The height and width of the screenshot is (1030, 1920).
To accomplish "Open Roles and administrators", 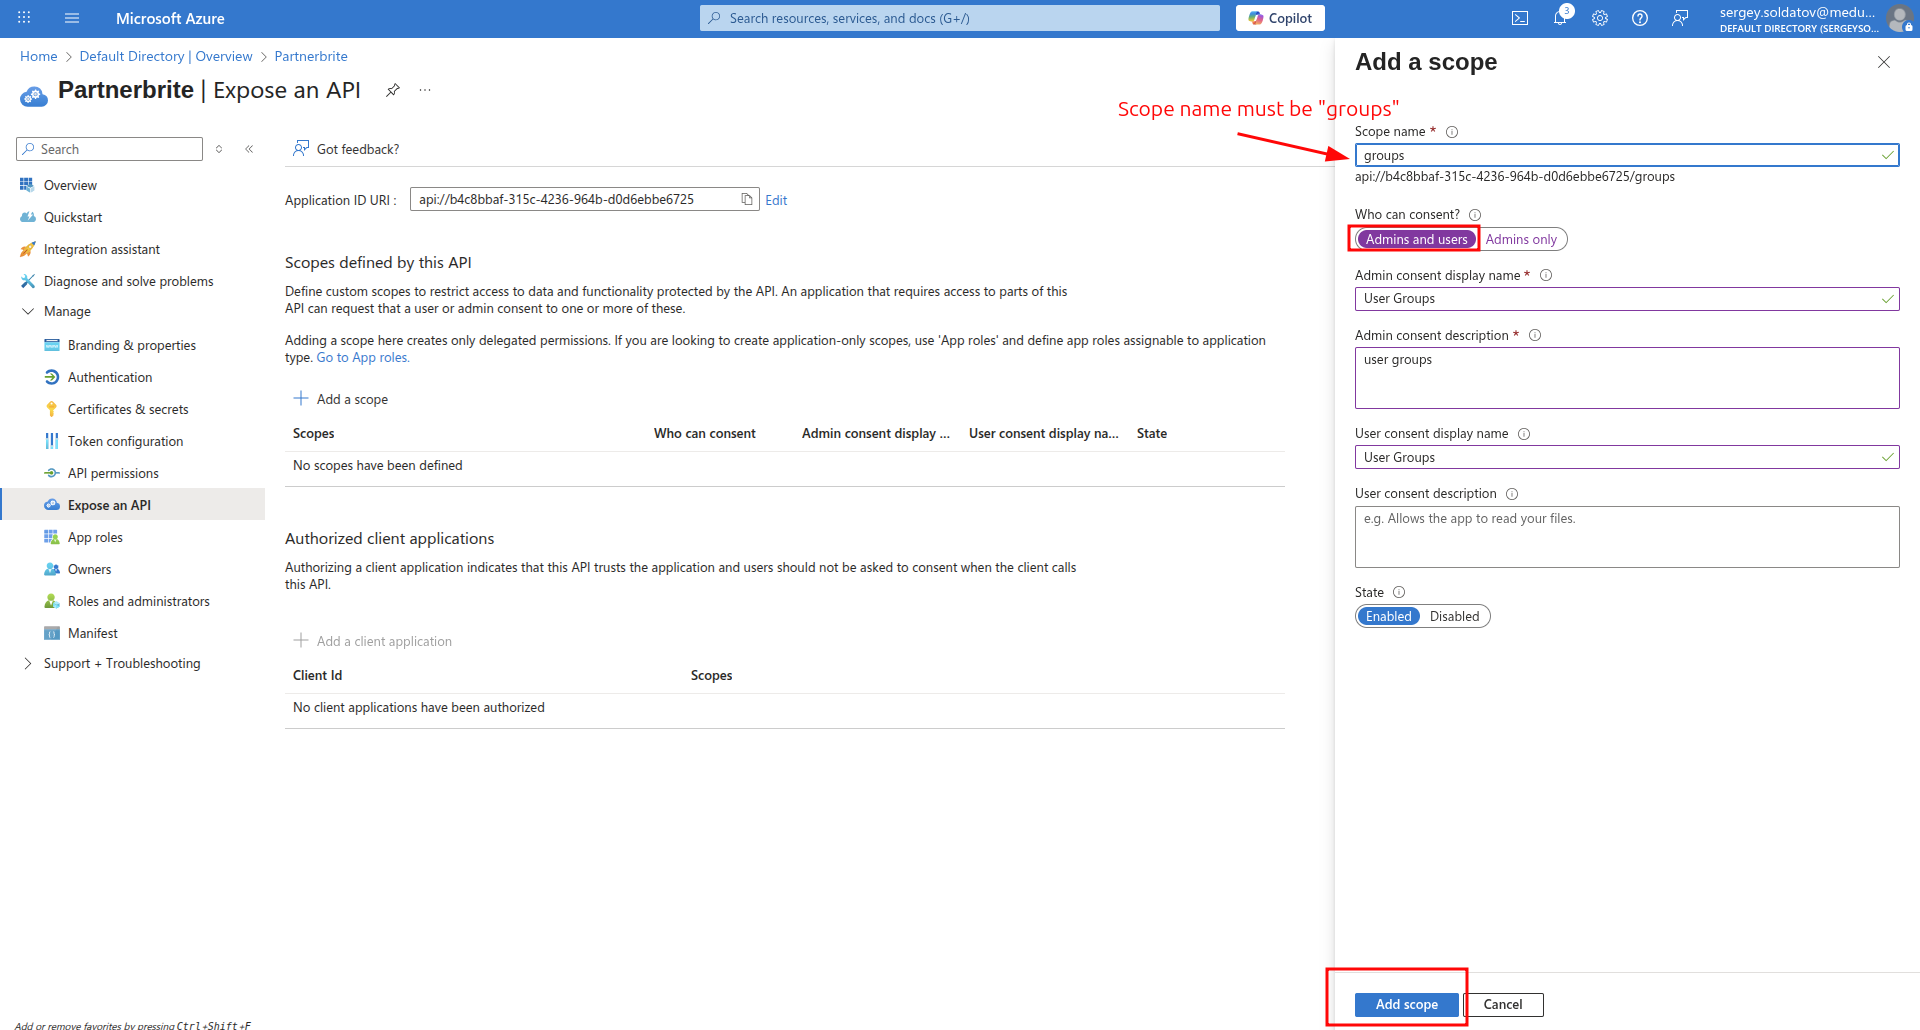I will click(139, 601).
